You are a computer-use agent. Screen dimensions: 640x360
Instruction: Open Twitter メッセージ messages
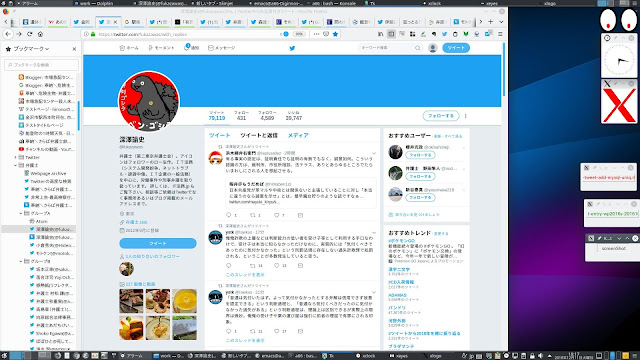coord(222,48)
